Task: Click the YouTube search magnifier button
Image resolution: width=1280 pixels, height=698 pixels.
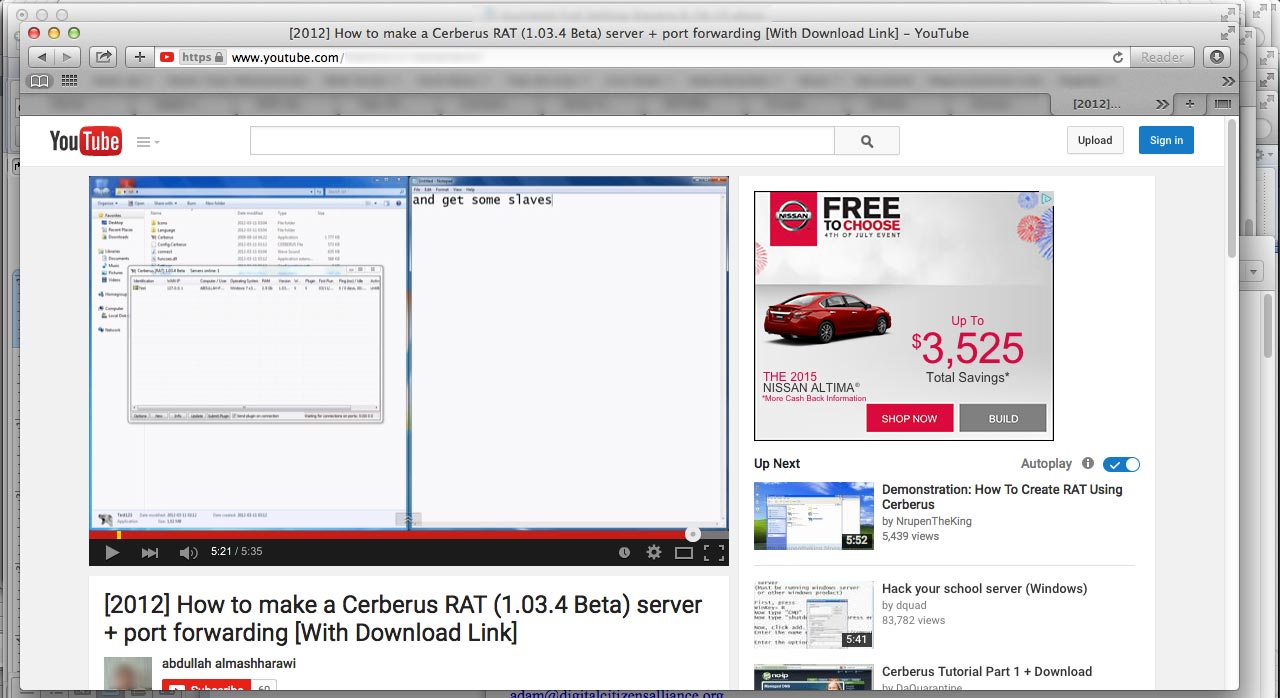Action: coord(866,141)
